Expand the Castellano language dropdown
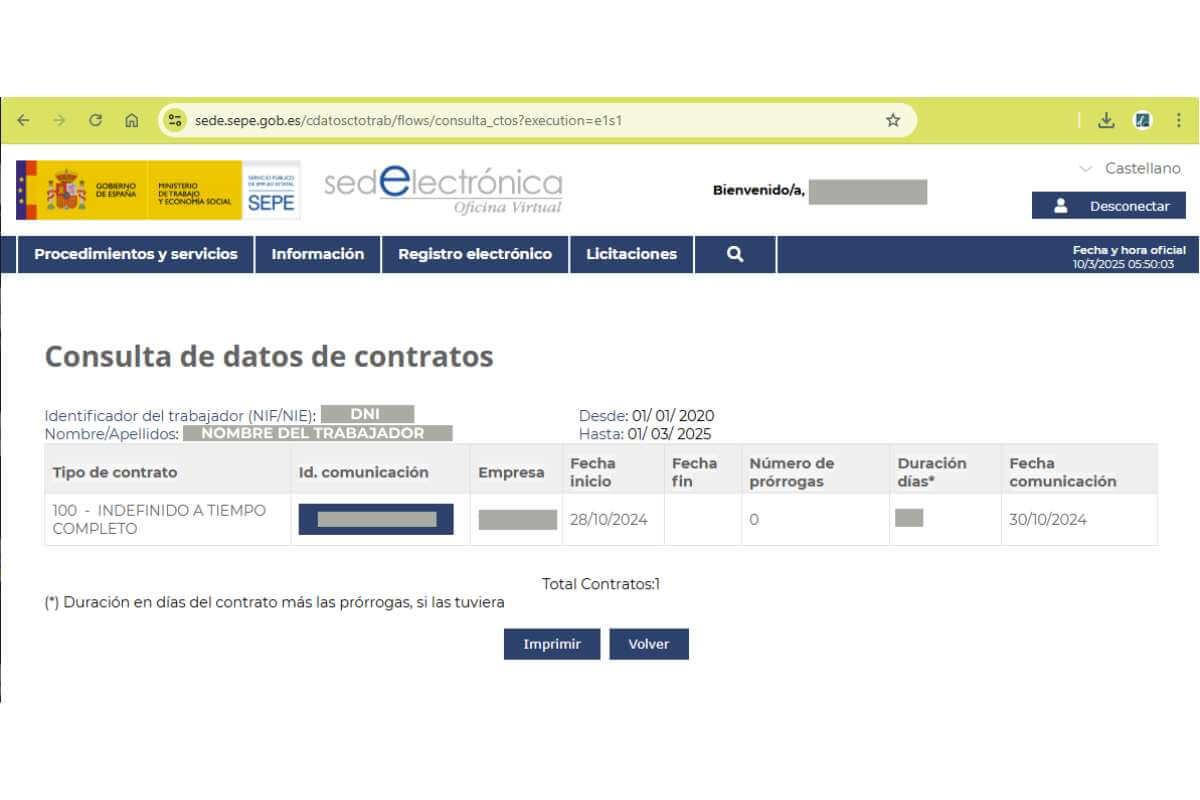This screenshot has width=1200, height=800. click(x=1131, y=169)
